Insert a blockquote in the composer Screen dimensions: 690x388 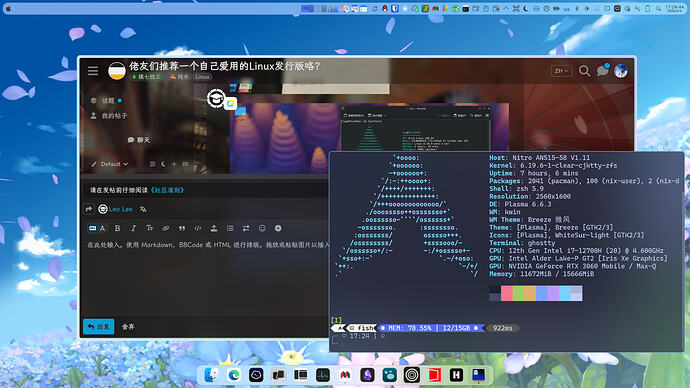182,228
